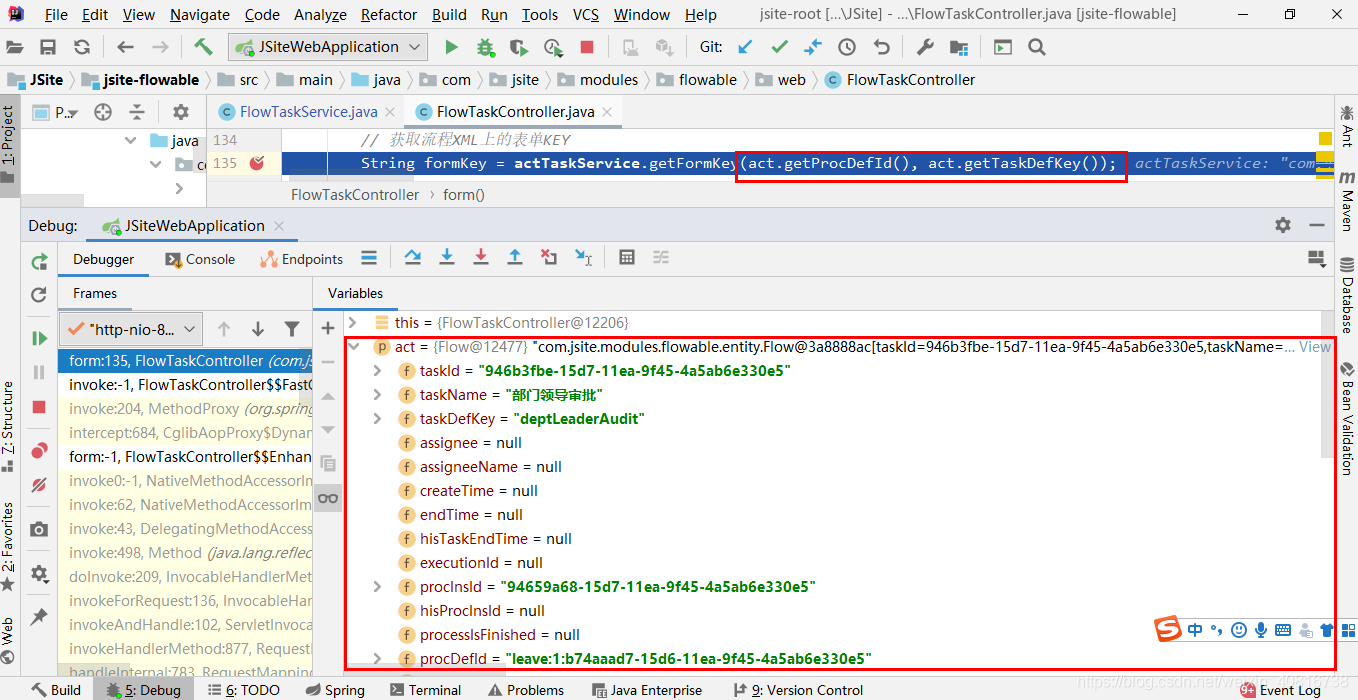The height and width of the screenshot is (700, 1358).
Task: Click the Step Into debugger icon
Action: point(447,258)
